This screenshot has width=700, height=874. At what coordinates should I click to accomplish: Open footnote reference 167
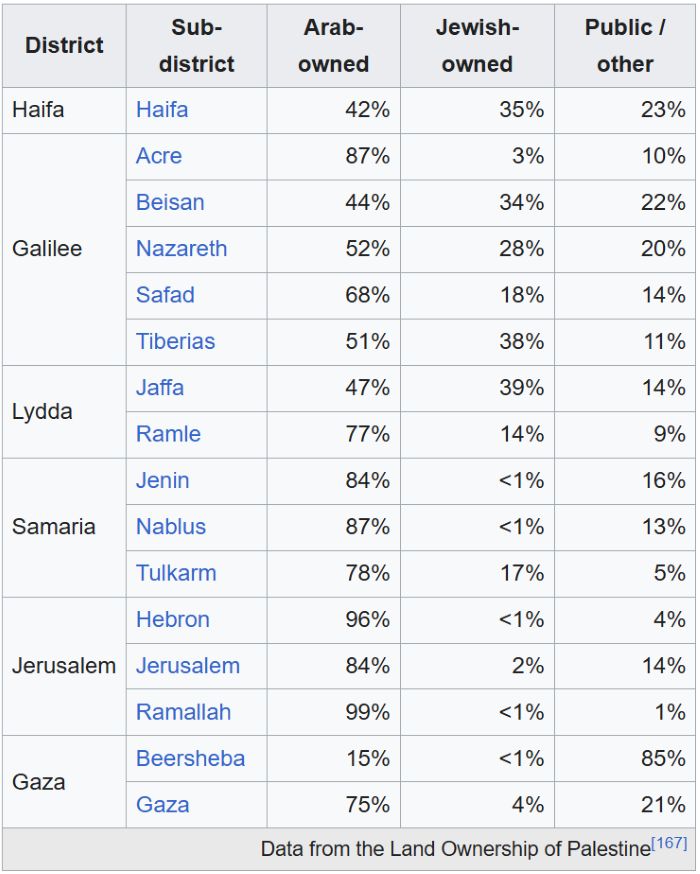pyautogui.click(x=669, y=843)
